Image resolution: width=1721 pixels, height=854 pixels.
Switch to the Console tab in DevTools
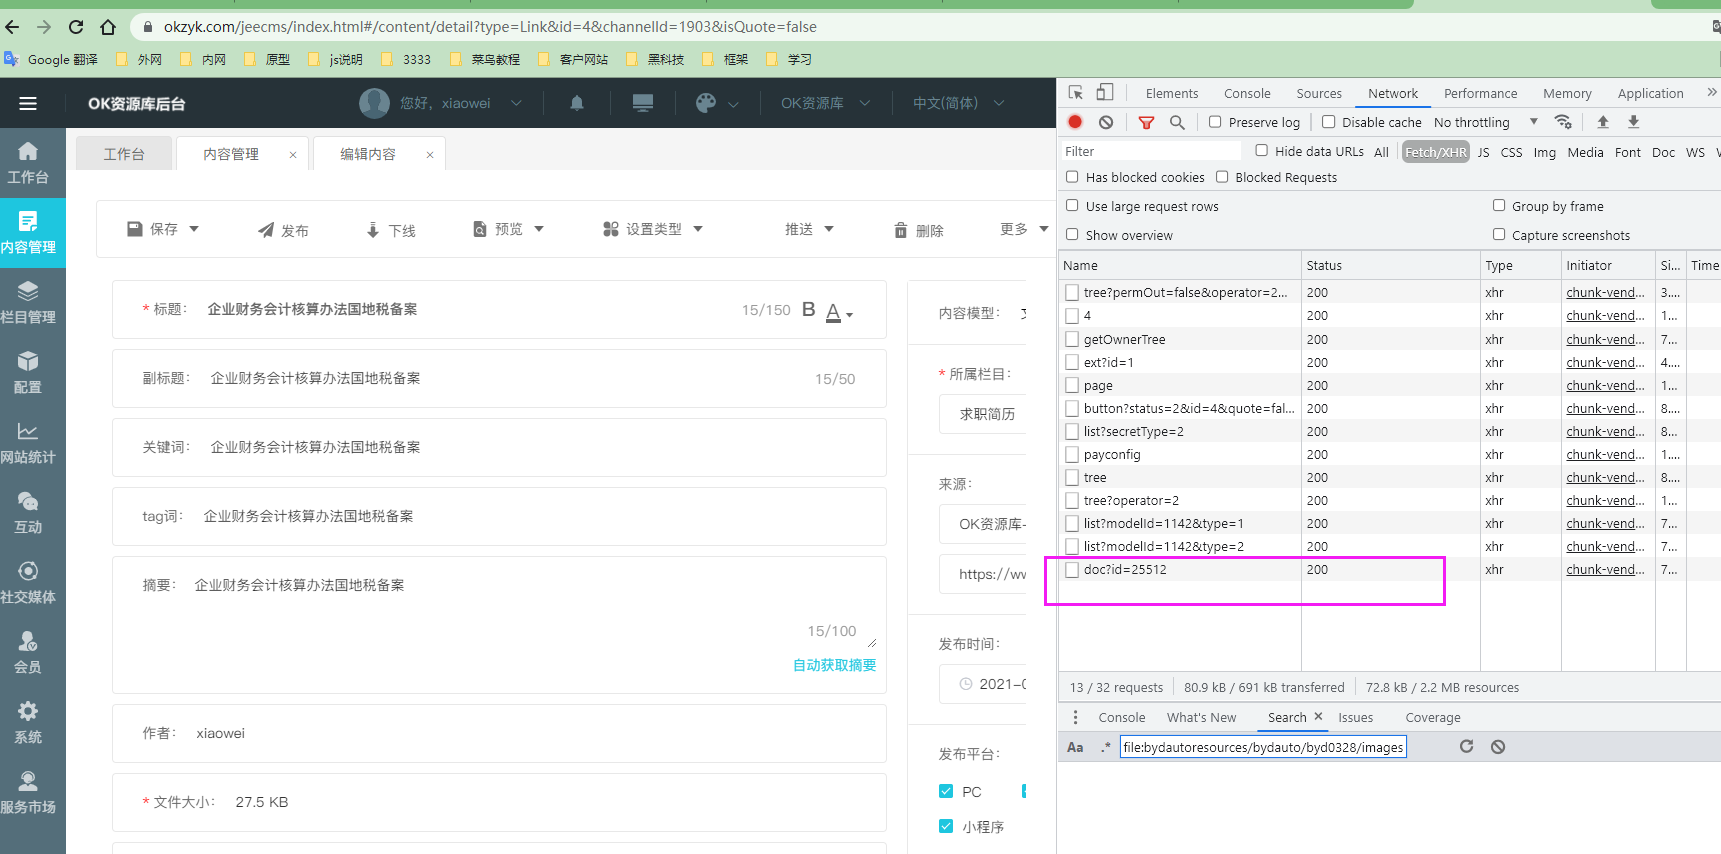click(x=1247, y=93)
